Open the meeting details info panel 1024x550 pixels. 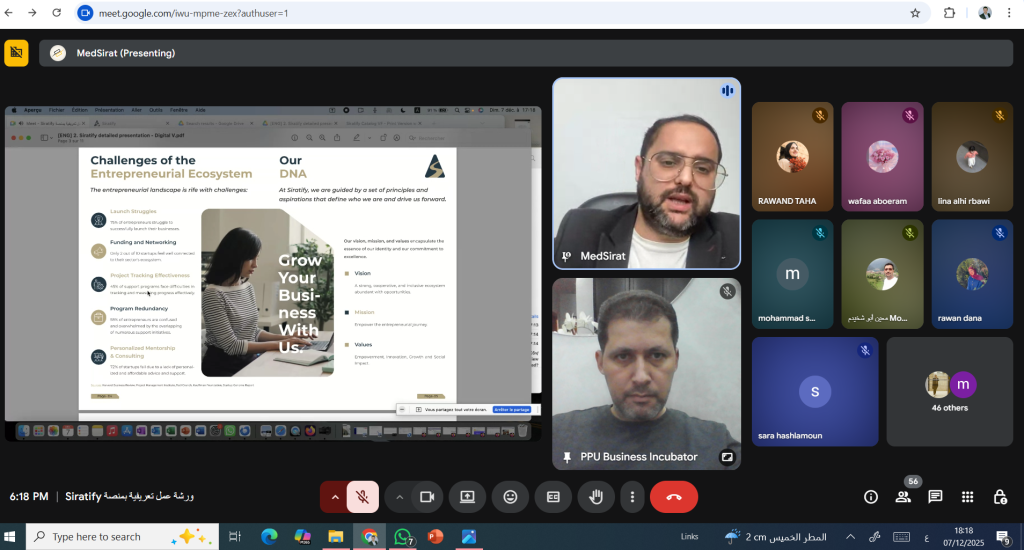[870, 497]
